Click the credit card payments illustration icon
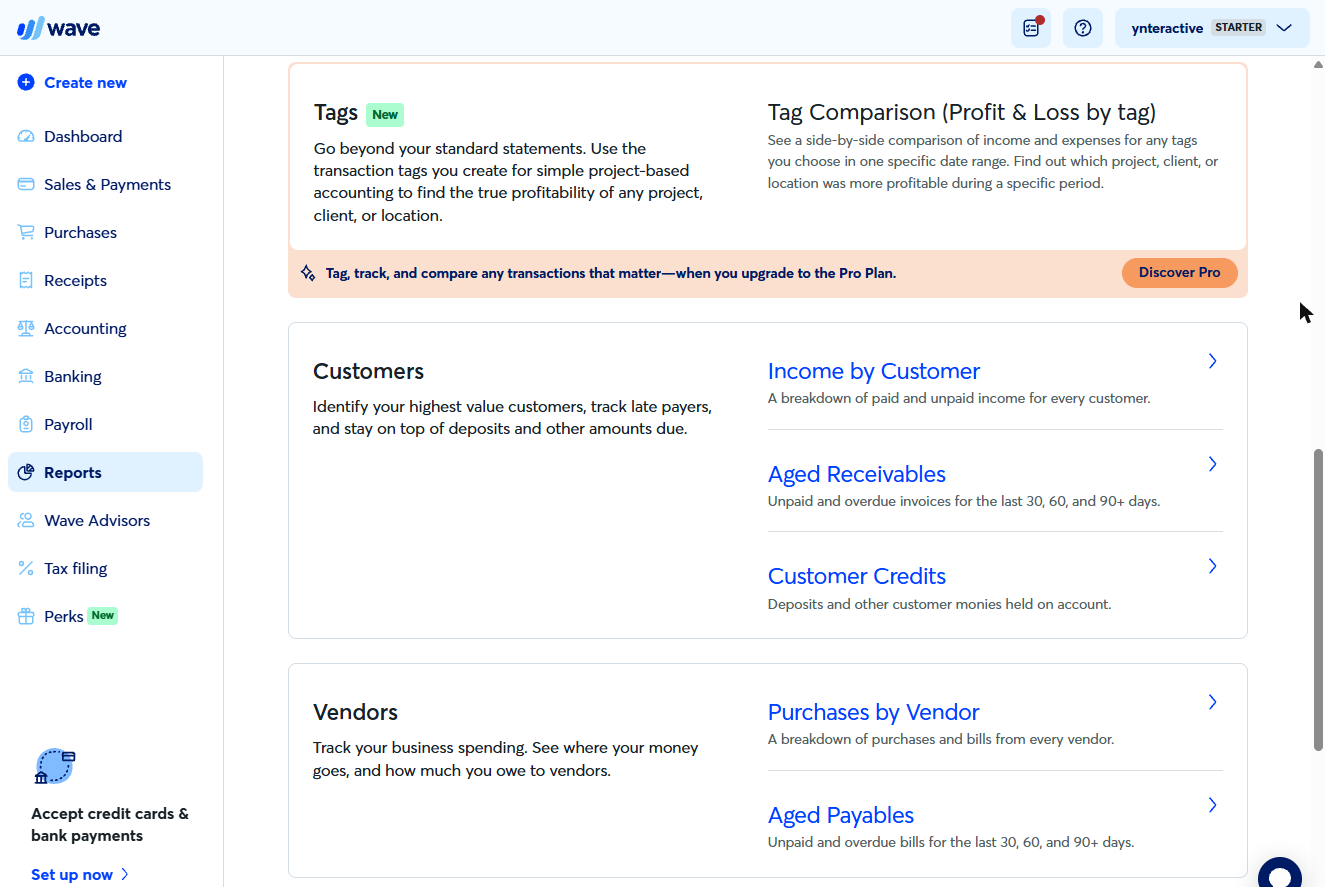This screenshot has height=887, width=1325. [x=55, y=767]
